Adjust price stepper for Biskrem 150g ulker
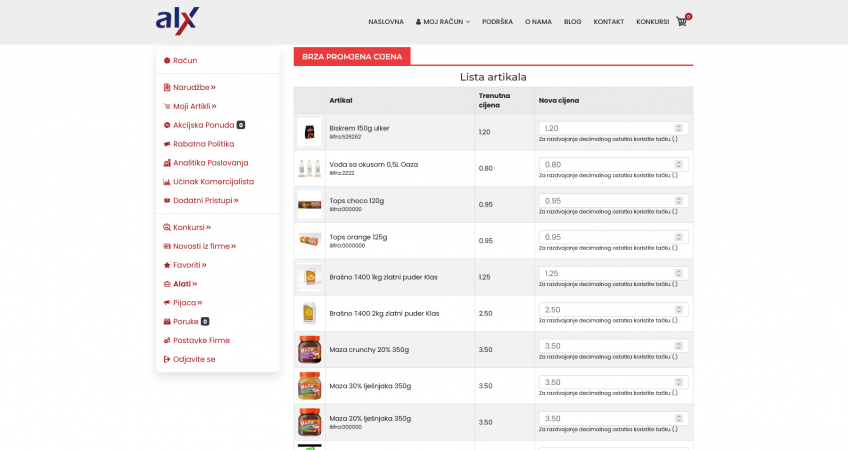 coord(679,128)
